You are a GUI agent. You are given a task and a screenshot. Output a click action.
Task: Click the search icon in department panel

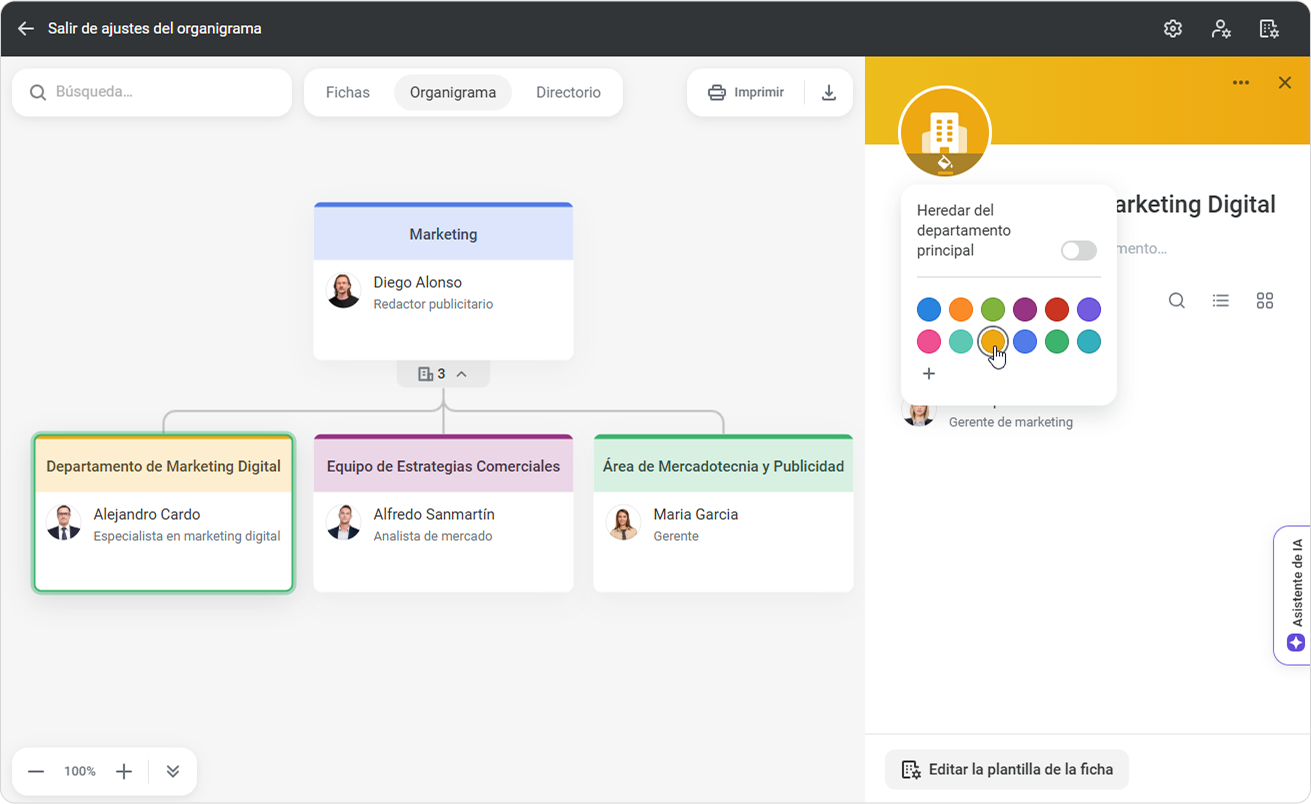1177,301
